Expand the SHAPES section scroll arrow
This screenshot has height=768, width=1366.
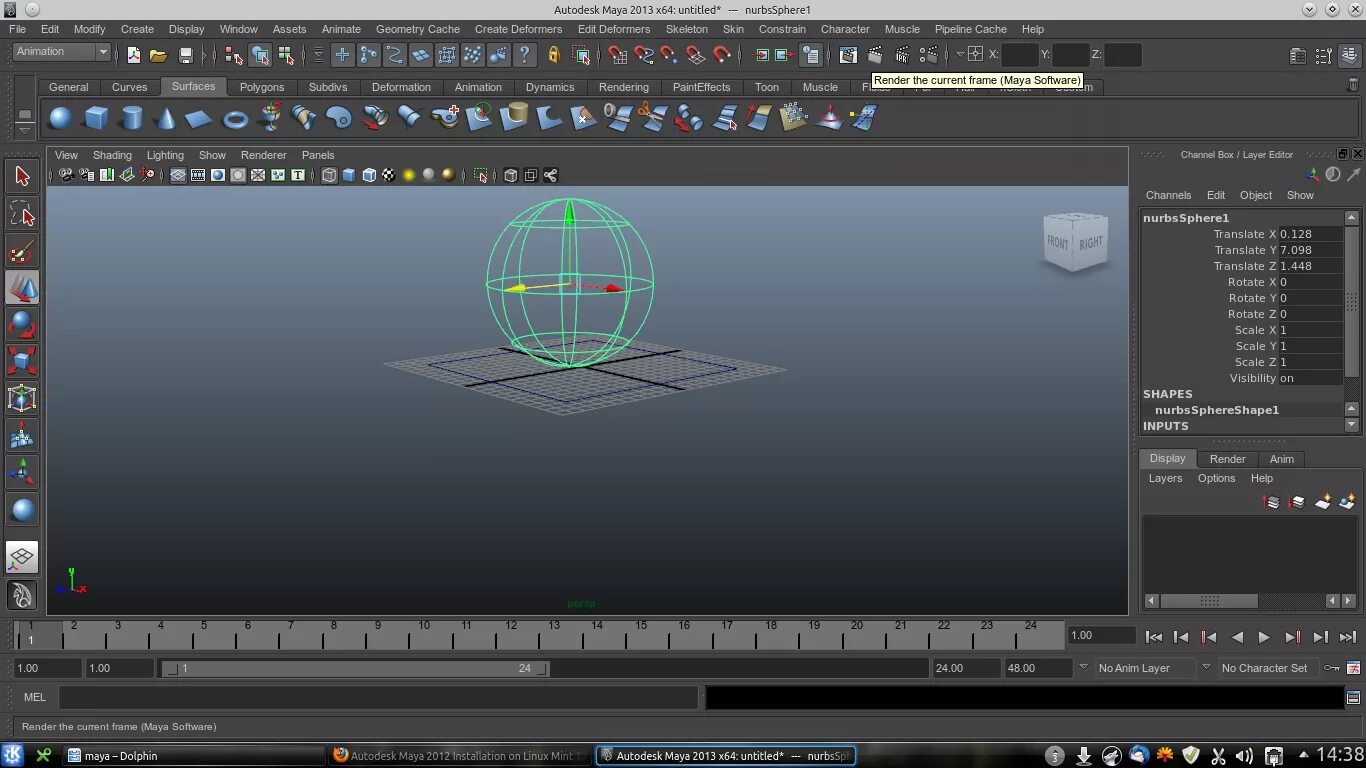click(x=1351, y=409)
